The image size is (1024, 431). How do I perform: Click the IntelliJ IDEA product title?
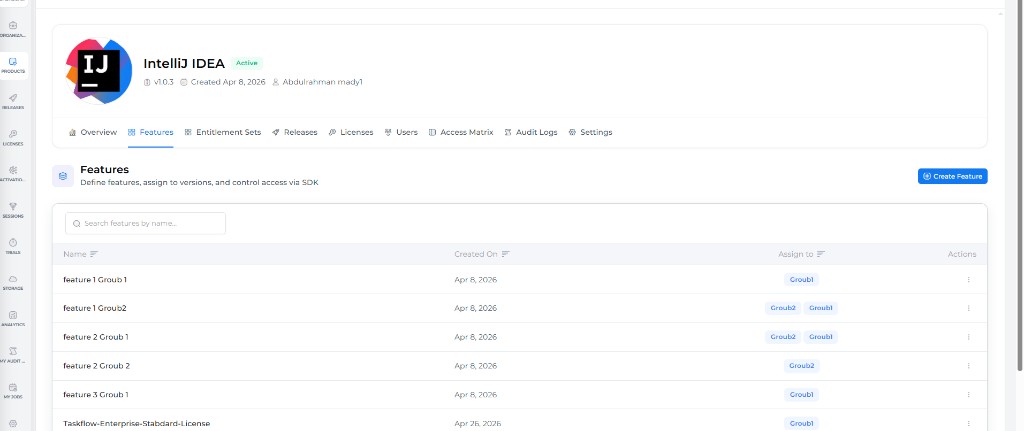[x=184, y=63]
